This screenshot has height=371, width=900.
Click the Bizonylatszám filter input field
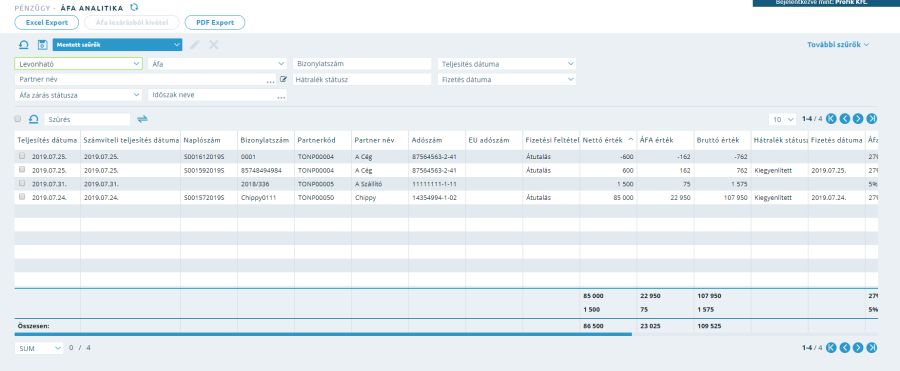coord(362,64)
